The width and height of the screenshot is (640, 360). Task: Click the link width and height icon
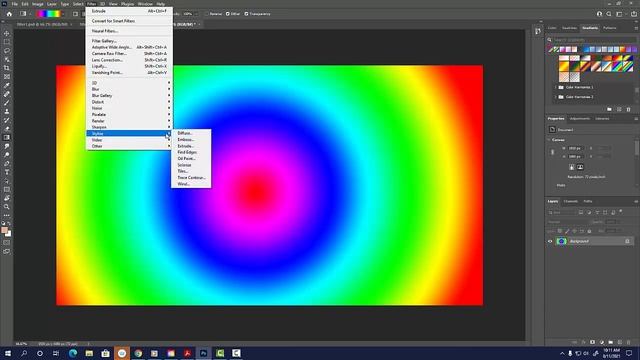pyautogui.click(x=553, y=152)
